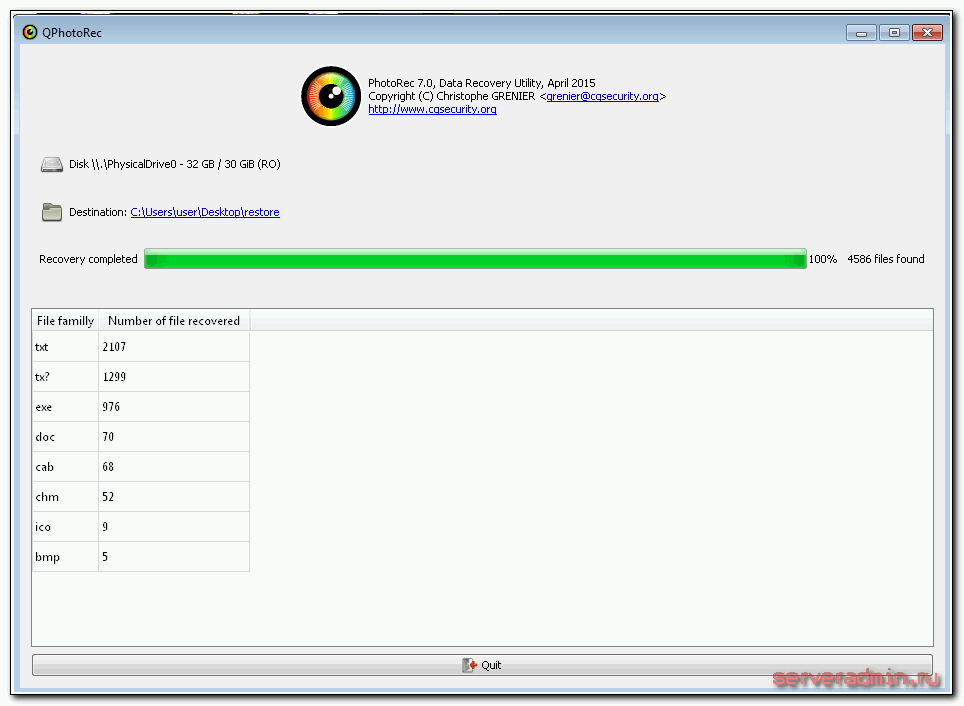
Task: Click the green recovery progress bar
Action: [x=475, y=259]
